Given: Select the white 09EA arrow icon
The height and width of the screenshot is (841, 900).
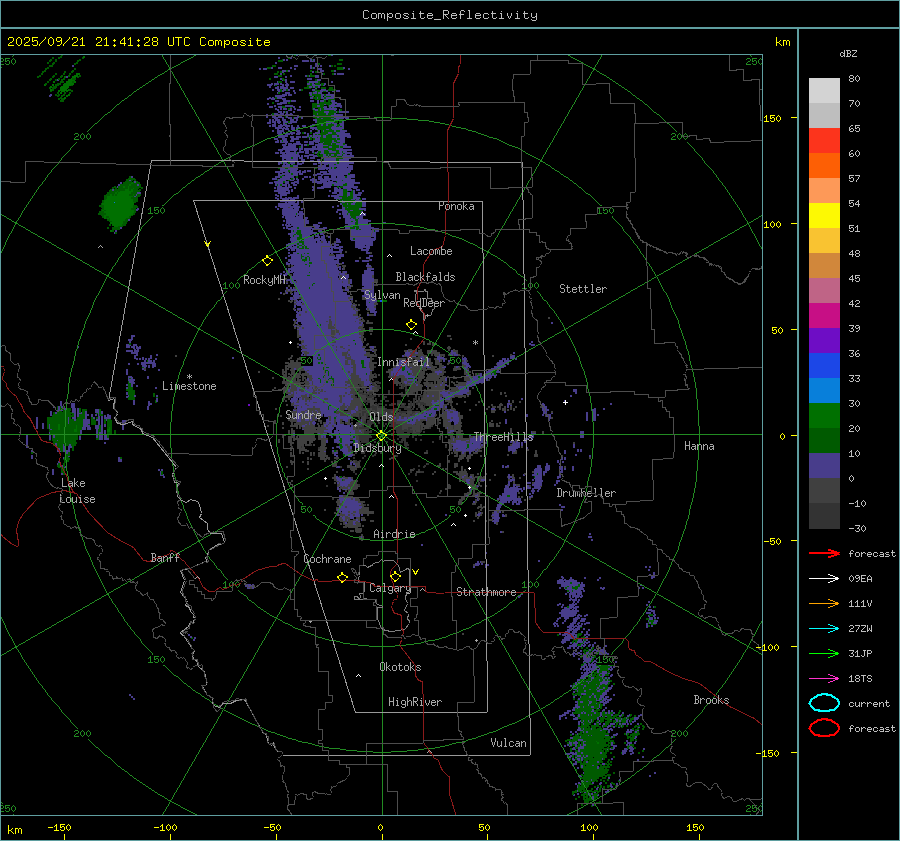Looking at the screenshot, I should click(x=823, y=578).
